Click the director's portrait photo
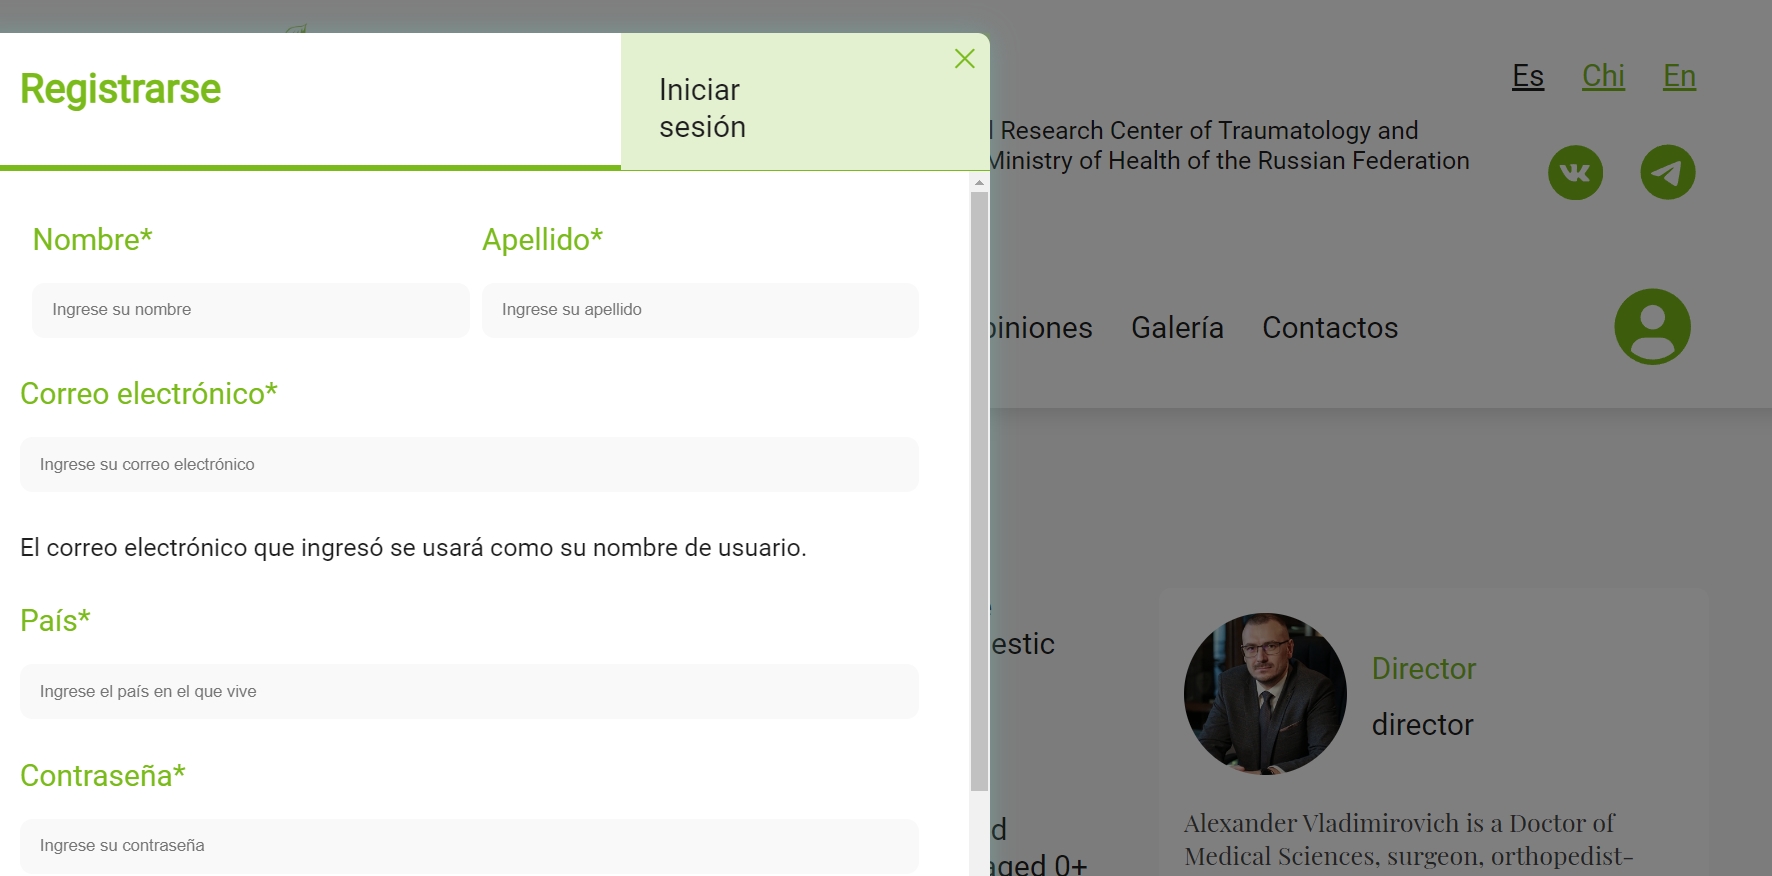Screen dimensions: 1772x876 coord(1264,694)
